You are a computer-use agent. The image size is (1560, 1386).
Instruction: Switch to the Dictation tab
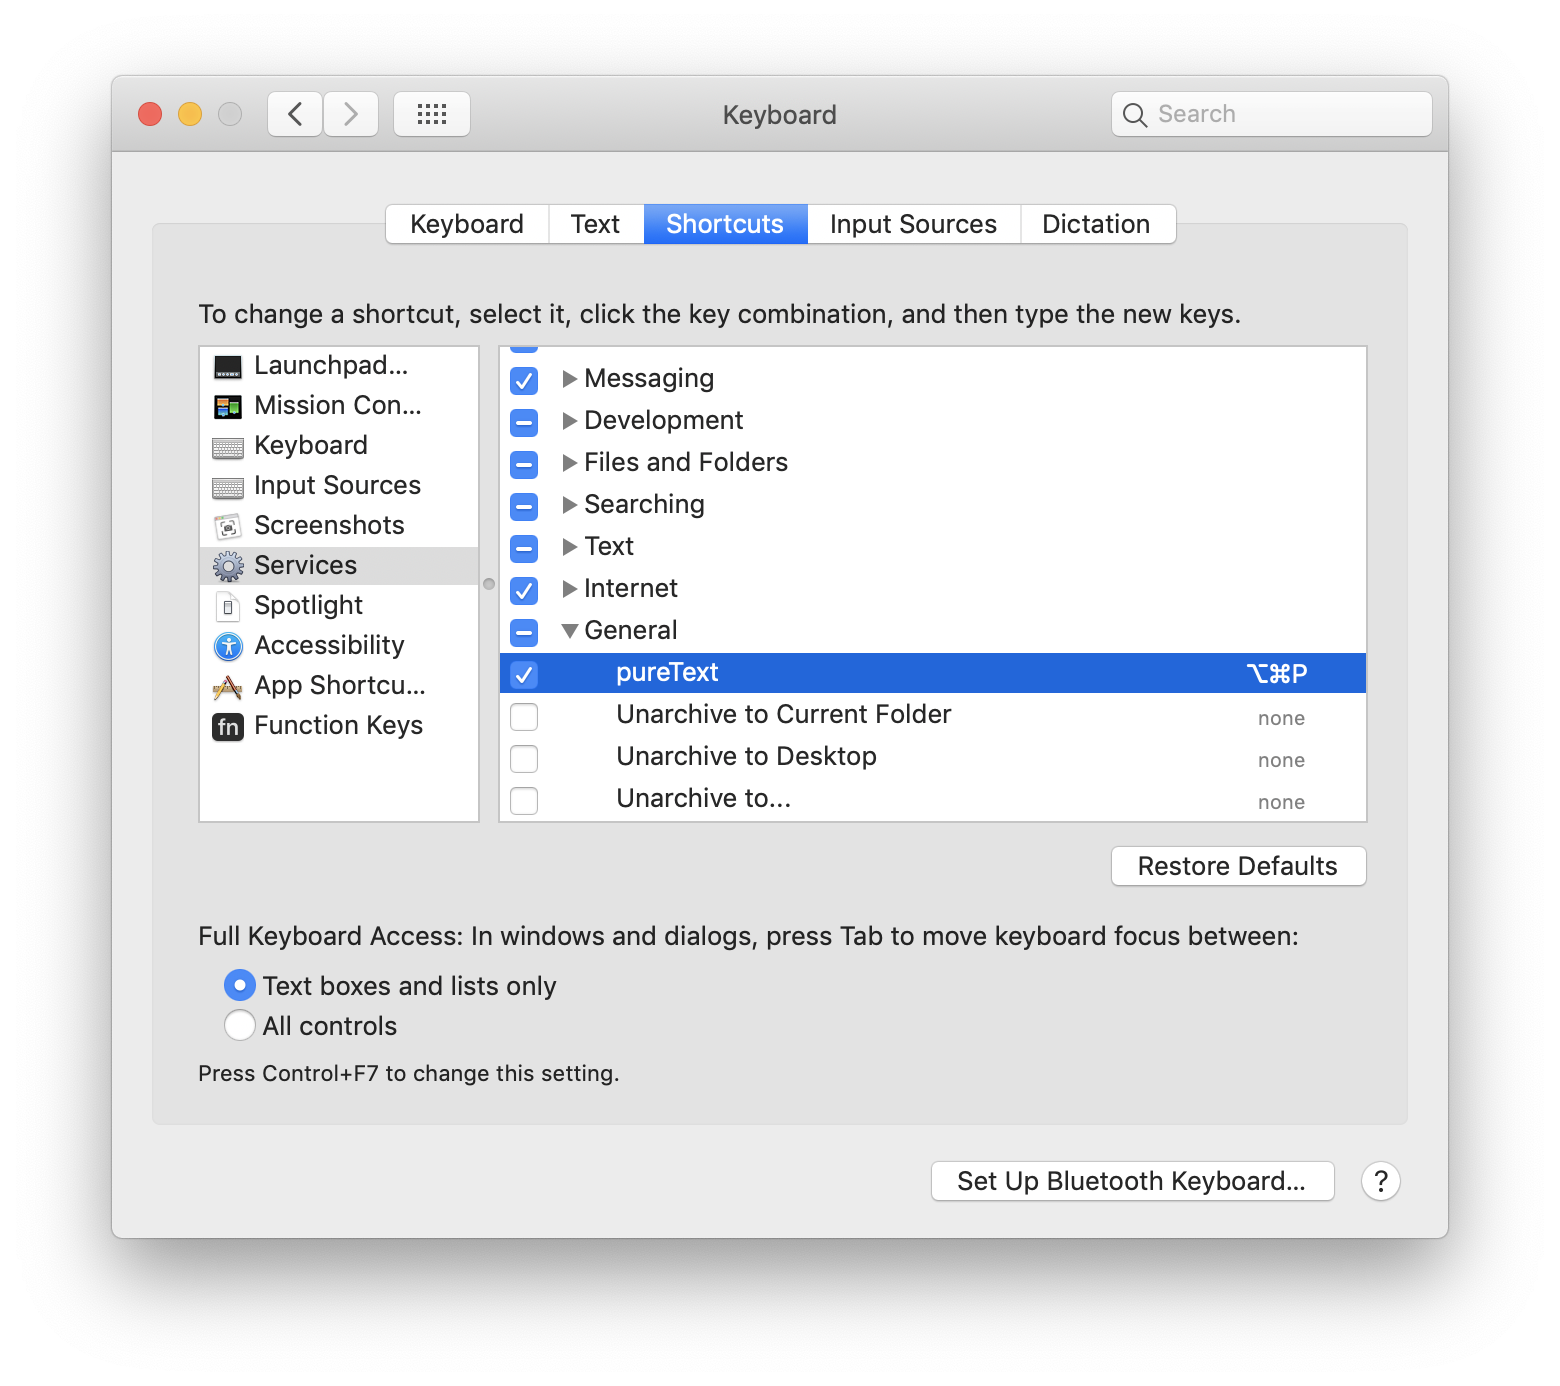click(x=1096, y=224)
